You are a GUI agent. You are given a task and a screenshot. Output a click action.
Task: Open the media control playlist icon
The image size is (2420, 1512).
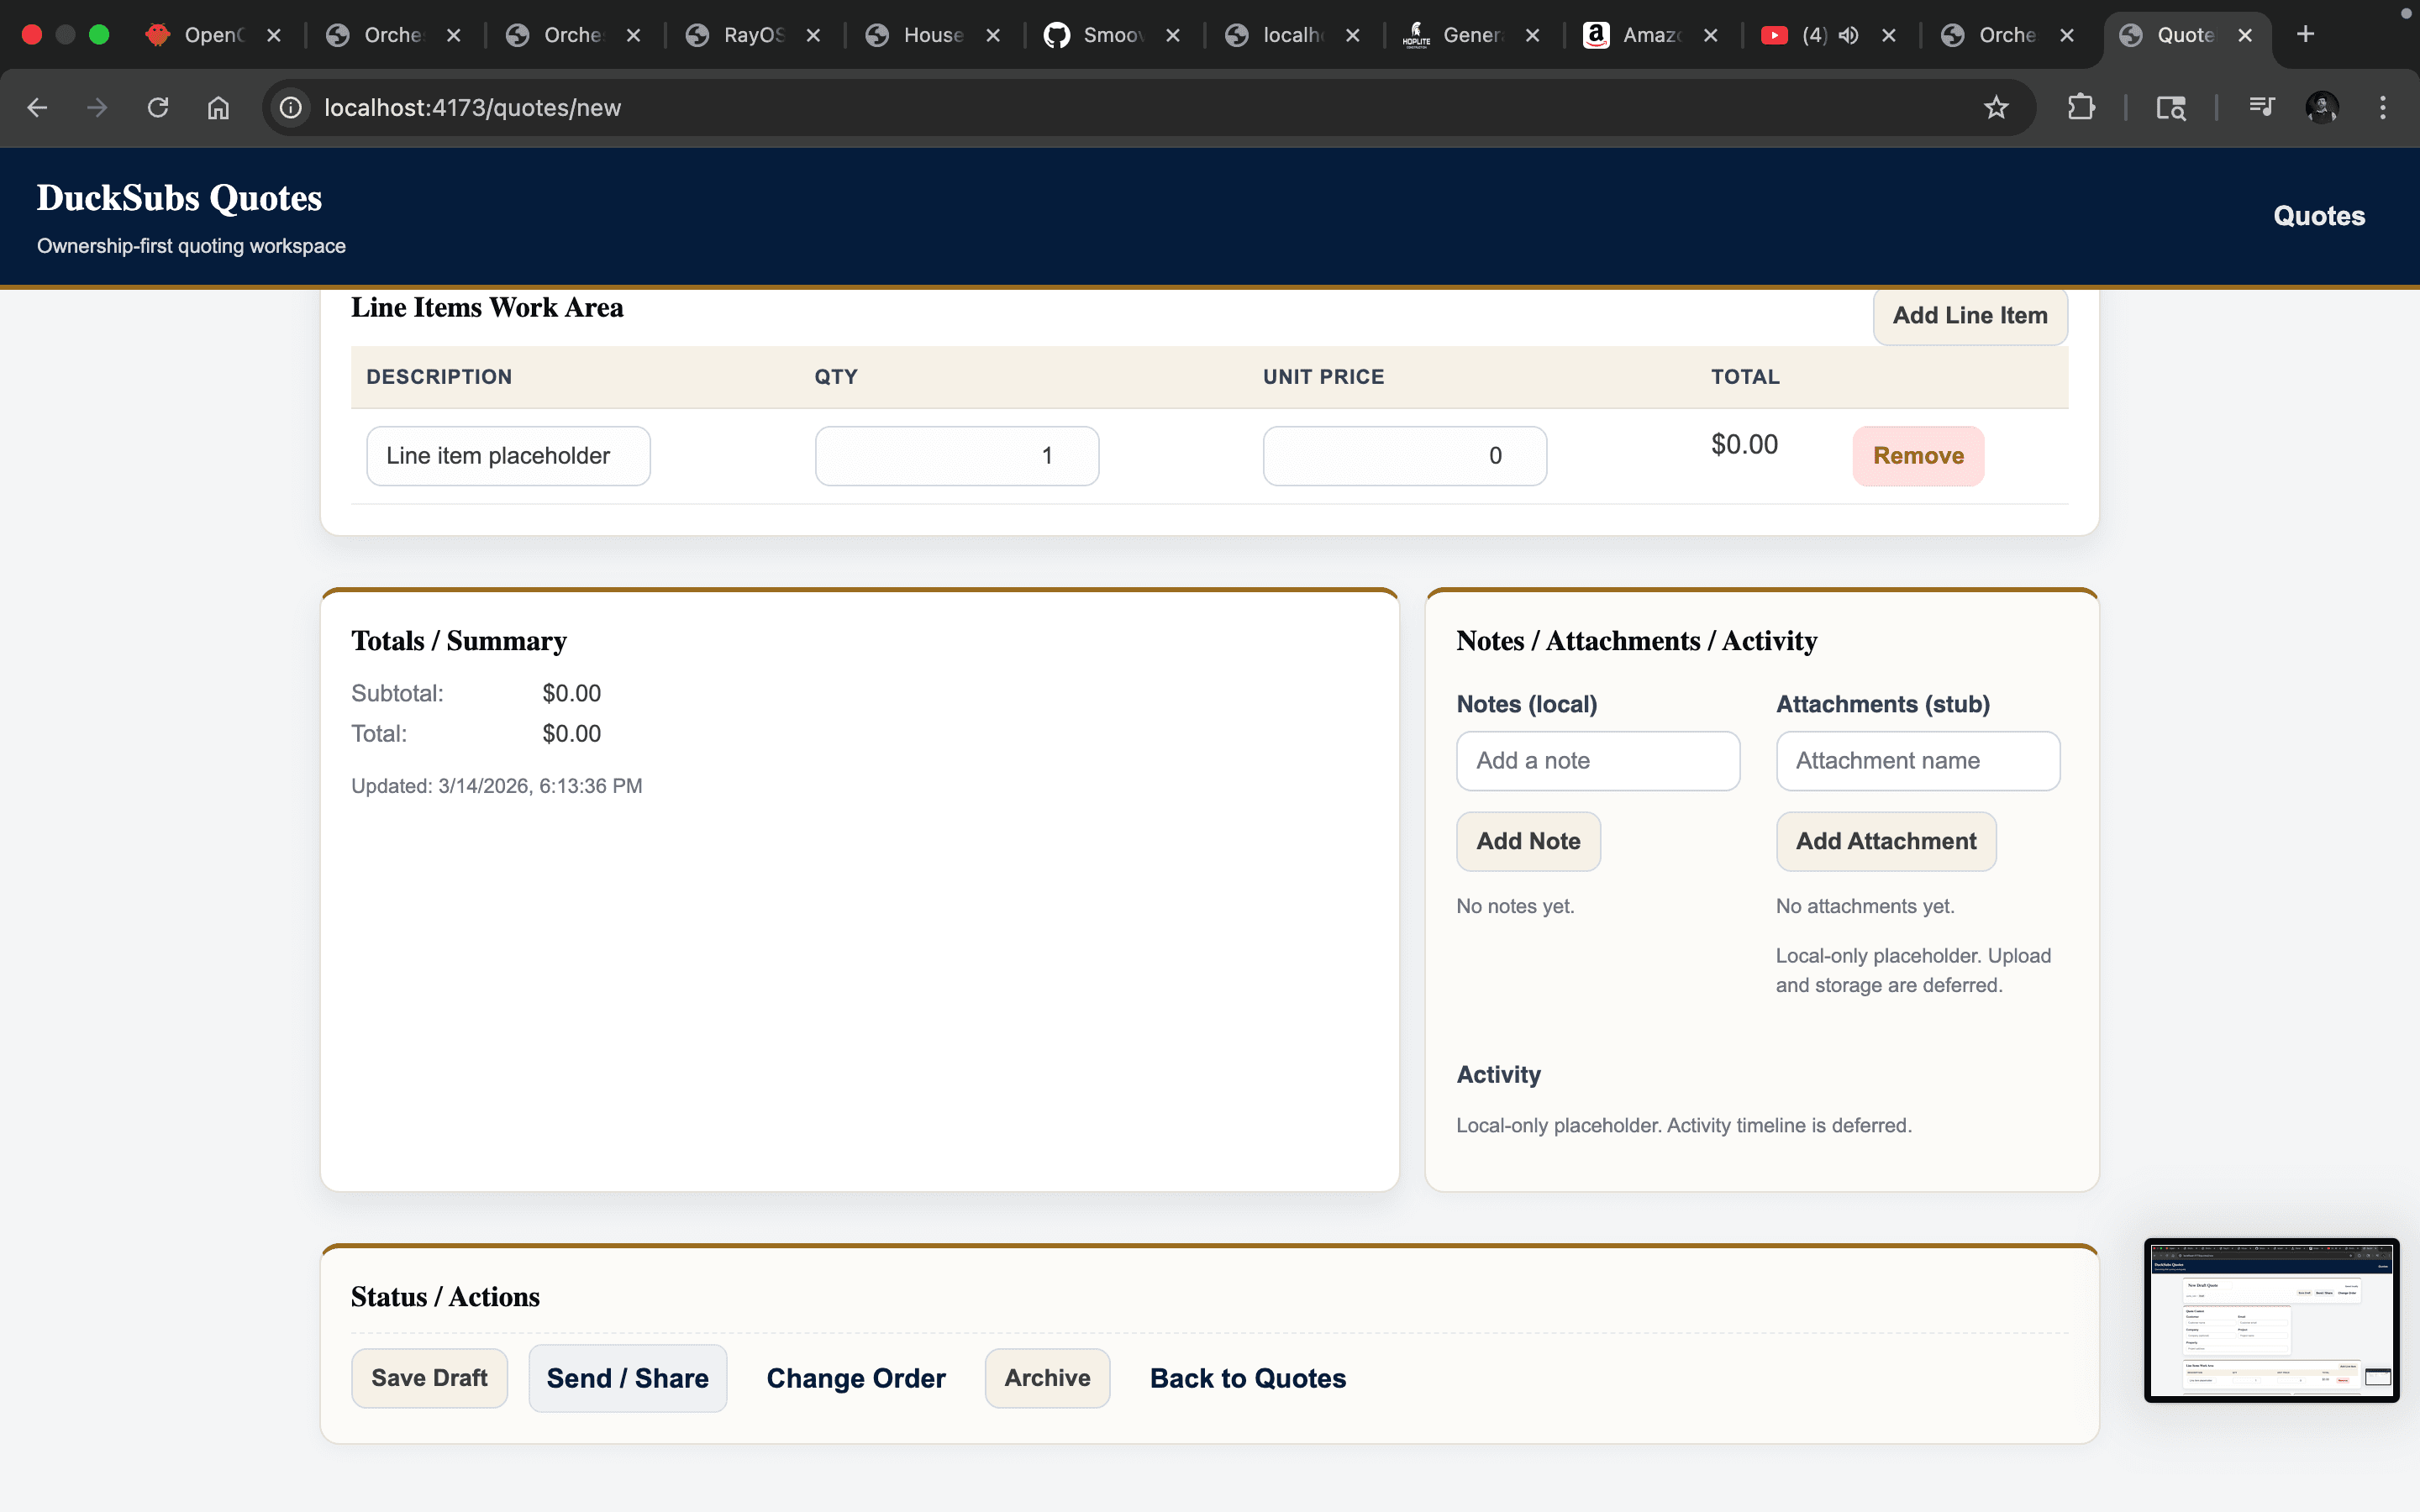(2261, 107)
